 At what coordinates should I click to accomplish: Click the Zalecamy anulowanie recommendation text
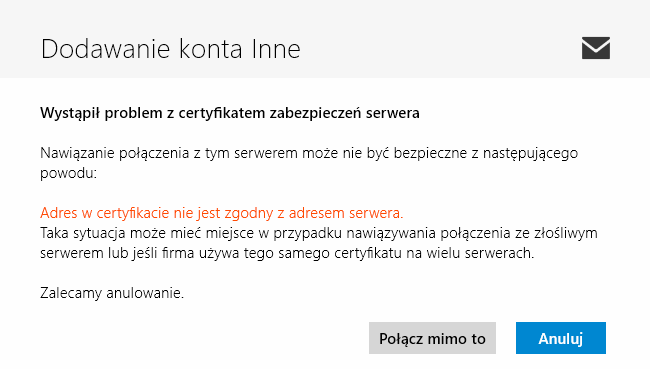(112, 293)
